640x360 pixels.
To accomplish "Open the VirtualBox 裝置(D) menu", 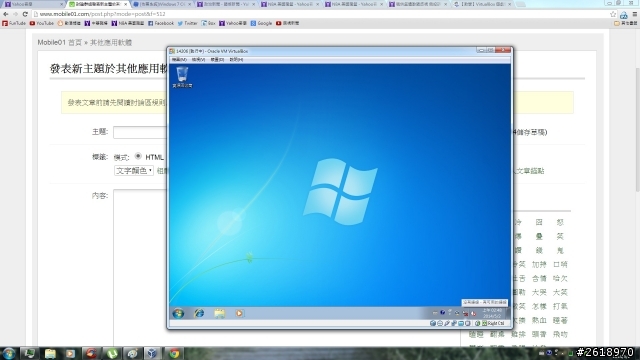I will point(217,60).
